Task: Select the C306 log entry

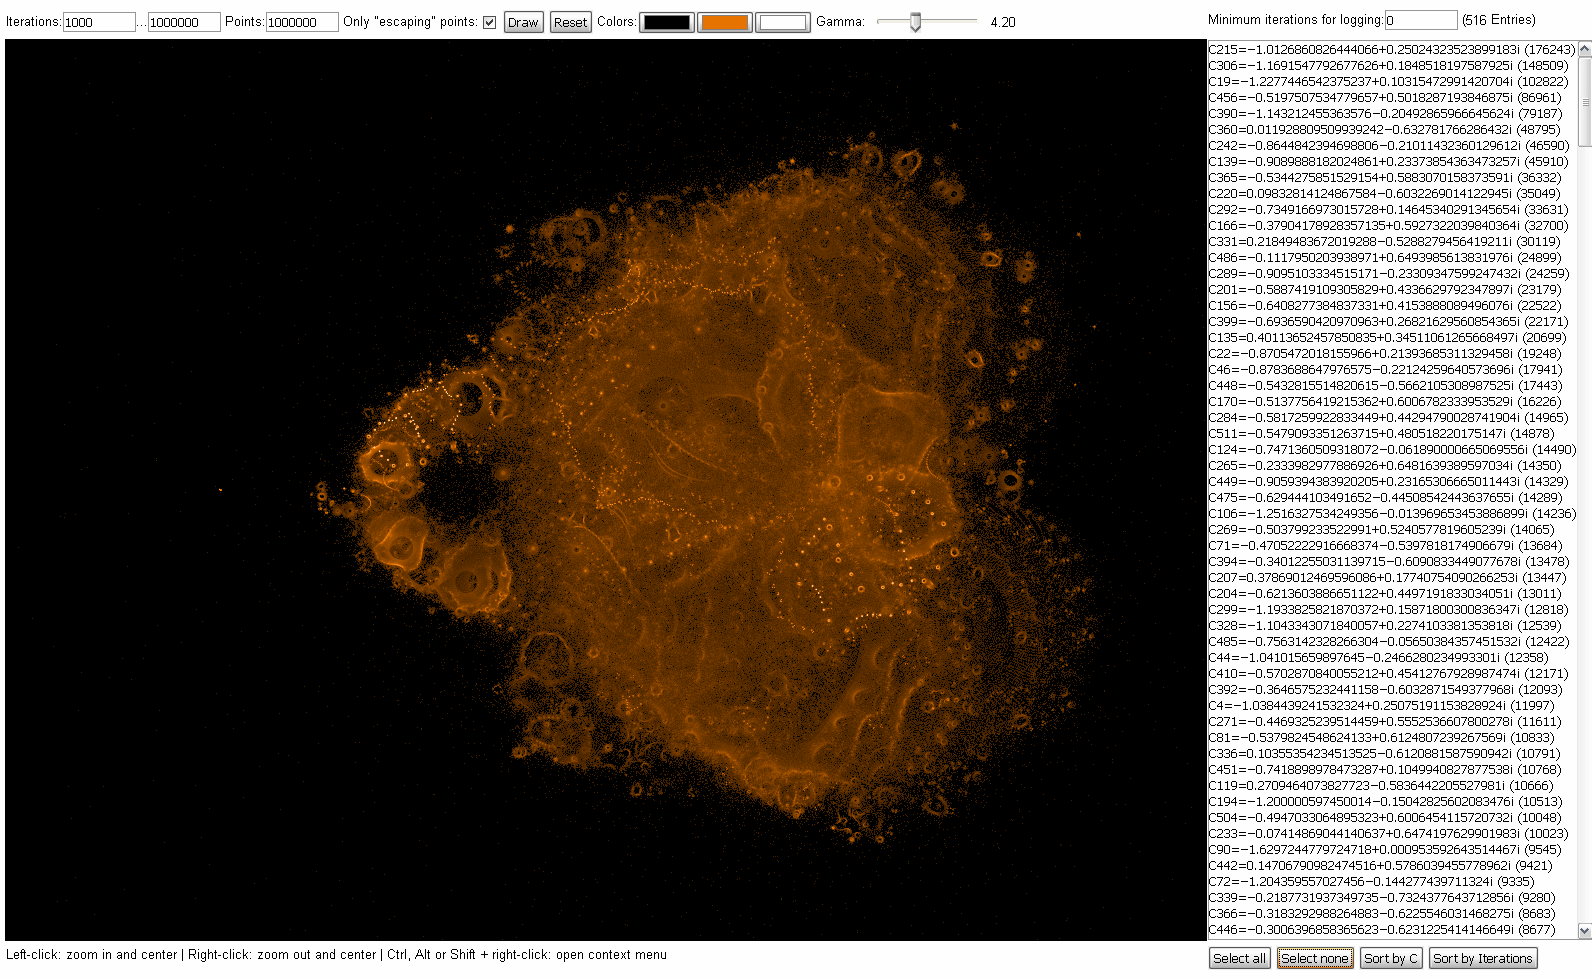Action: pos(1388,65)
